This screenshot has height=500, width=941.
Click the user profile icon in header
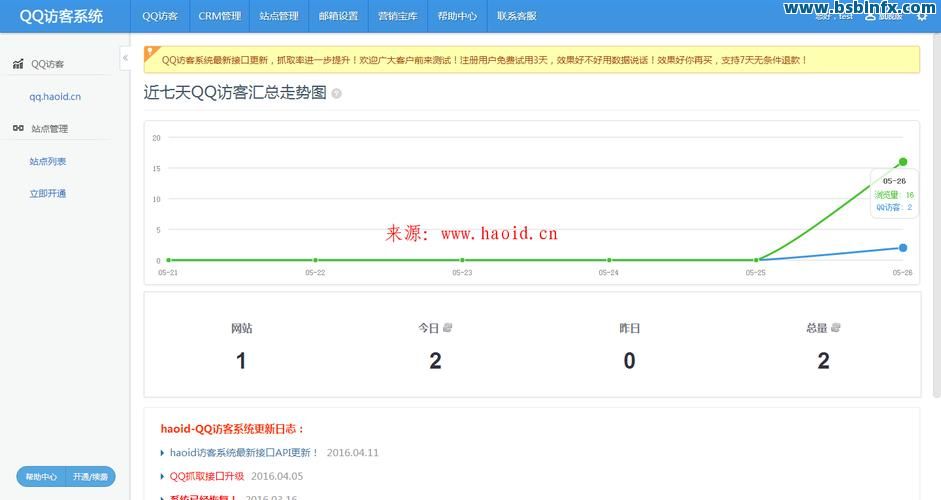pyautogui.click(x=870, y=17)
